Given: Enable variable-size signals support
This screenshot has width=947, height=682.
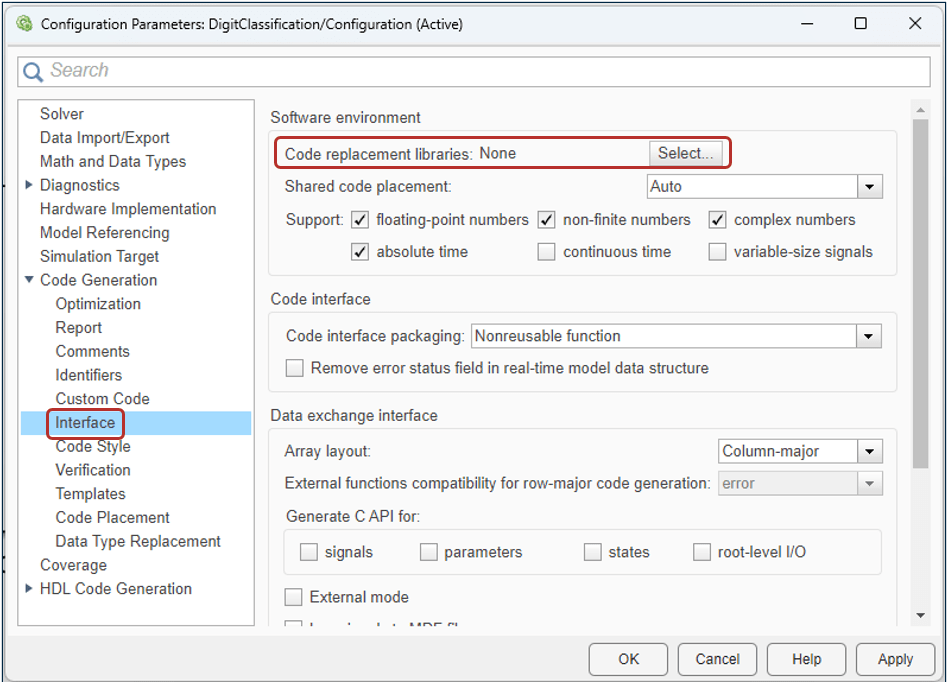Looking at the screenshot, I should click(x=717, y=251).
